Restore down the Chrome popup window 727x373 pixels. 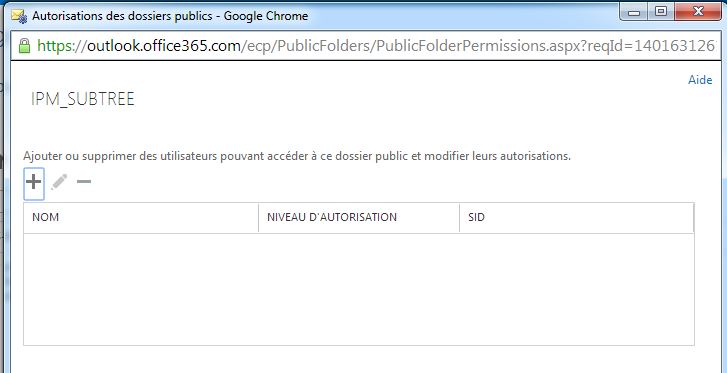point(660,12)
